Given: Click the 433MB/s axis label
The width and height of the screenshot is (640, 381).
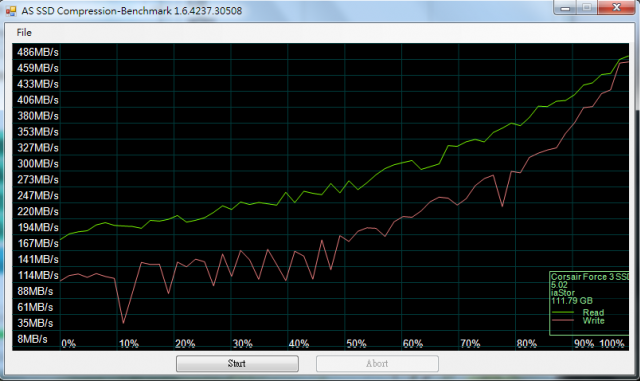Looking at the screenshot, I should (x=38, y=84).
